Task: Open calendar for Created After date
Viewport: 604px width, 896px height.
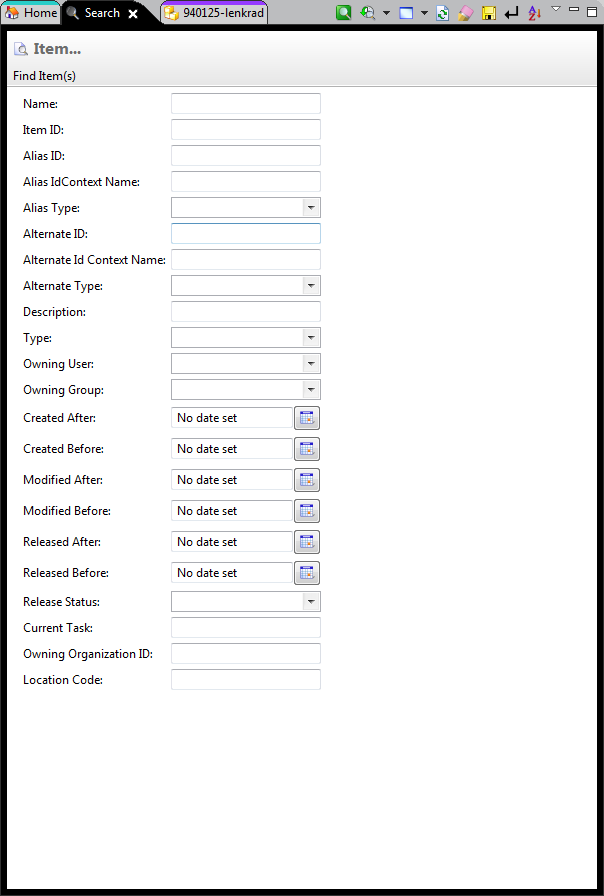Action: (307, 418)
